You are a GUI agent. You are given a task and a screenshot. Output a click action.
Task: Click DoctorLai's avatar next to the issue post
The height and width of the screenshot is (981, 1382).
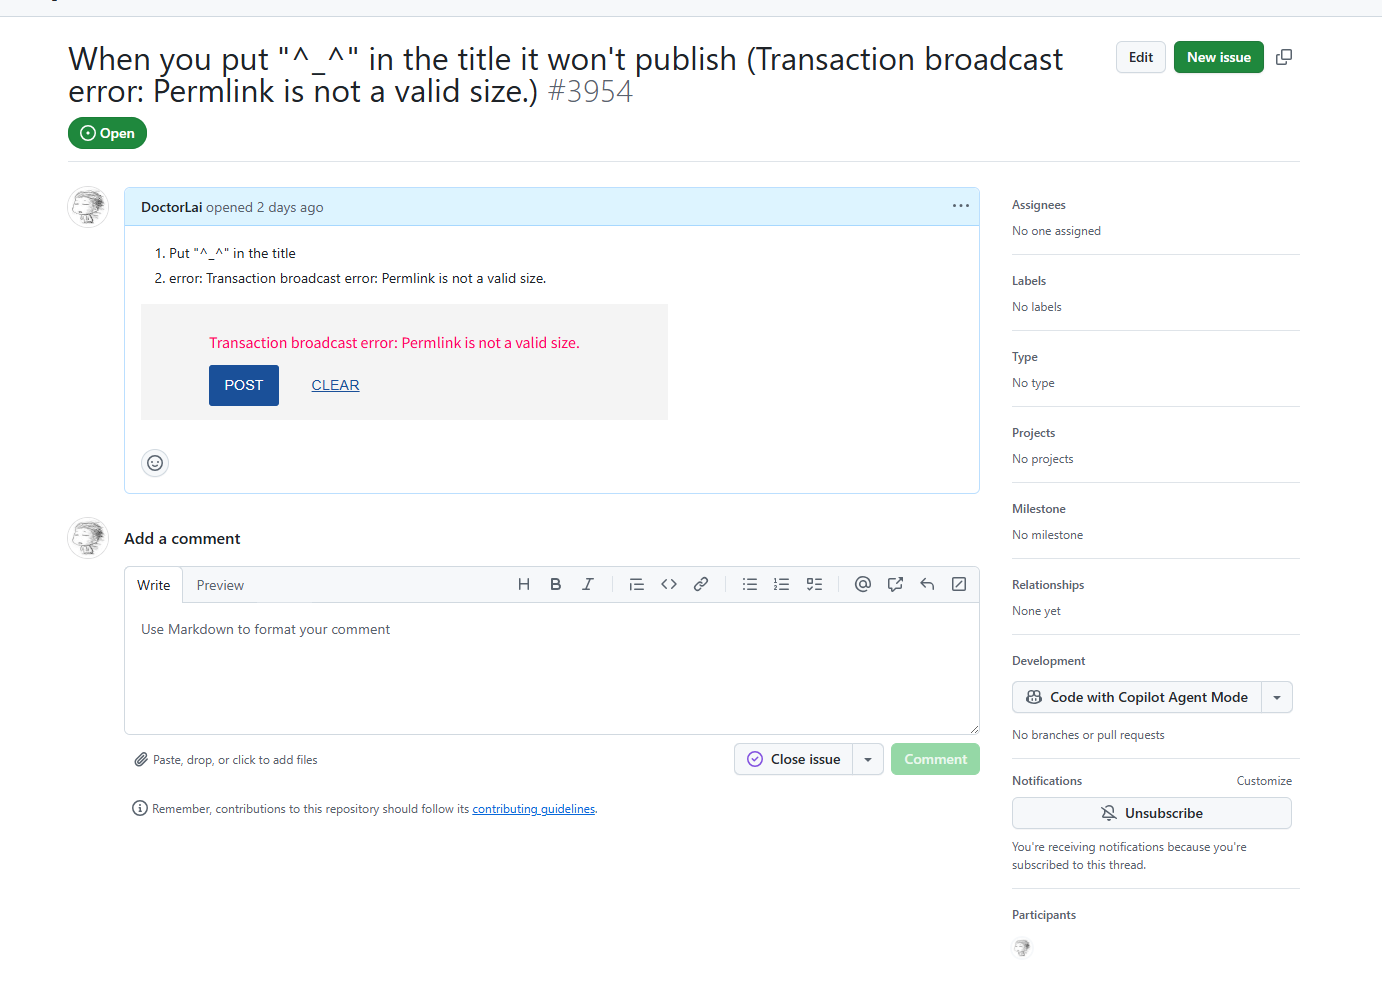point(88,207)
